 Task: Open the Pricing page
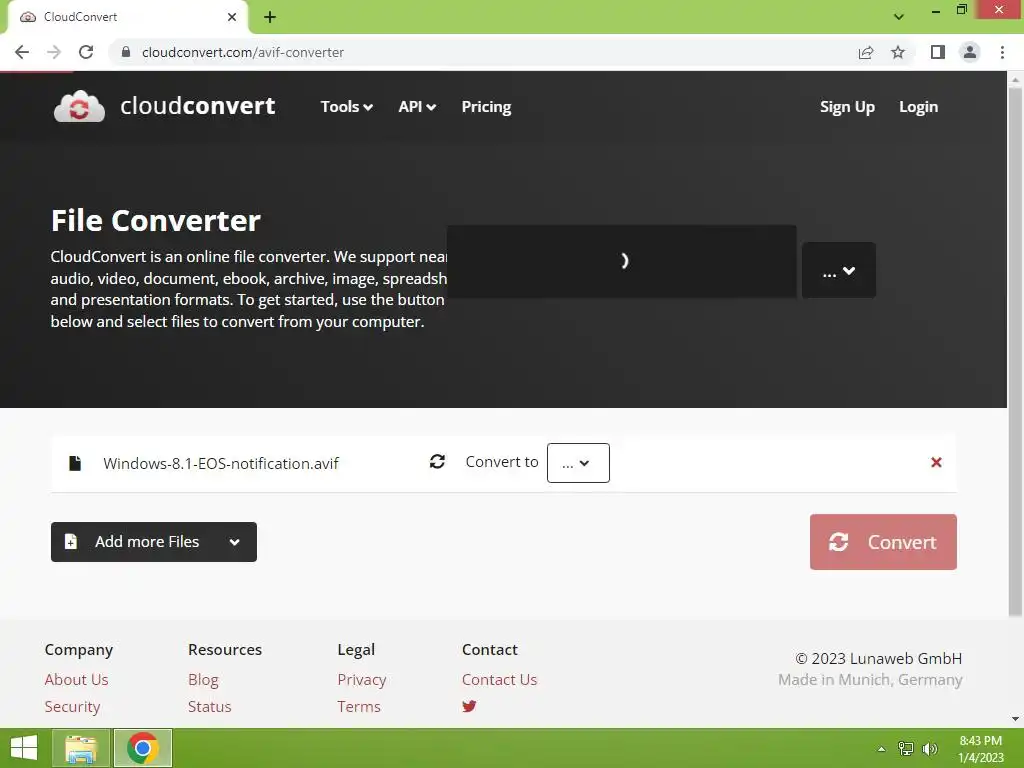(x=487, y=106)
